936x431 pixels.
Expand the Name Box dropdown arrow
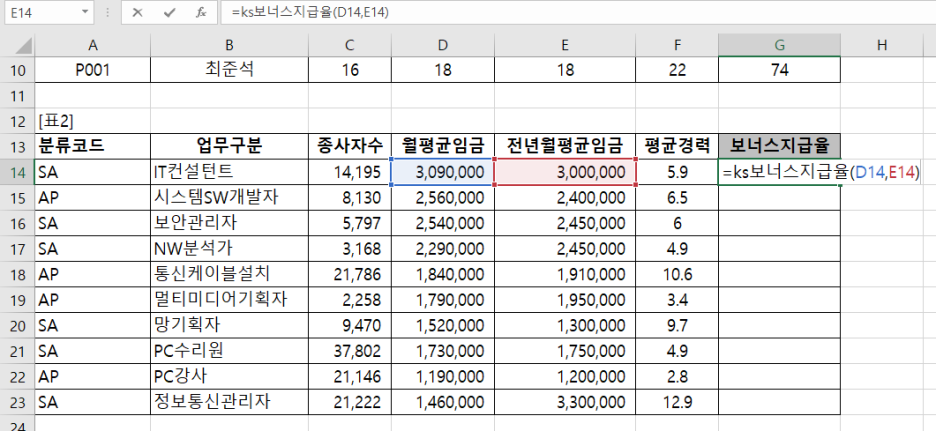pos(84,12)
